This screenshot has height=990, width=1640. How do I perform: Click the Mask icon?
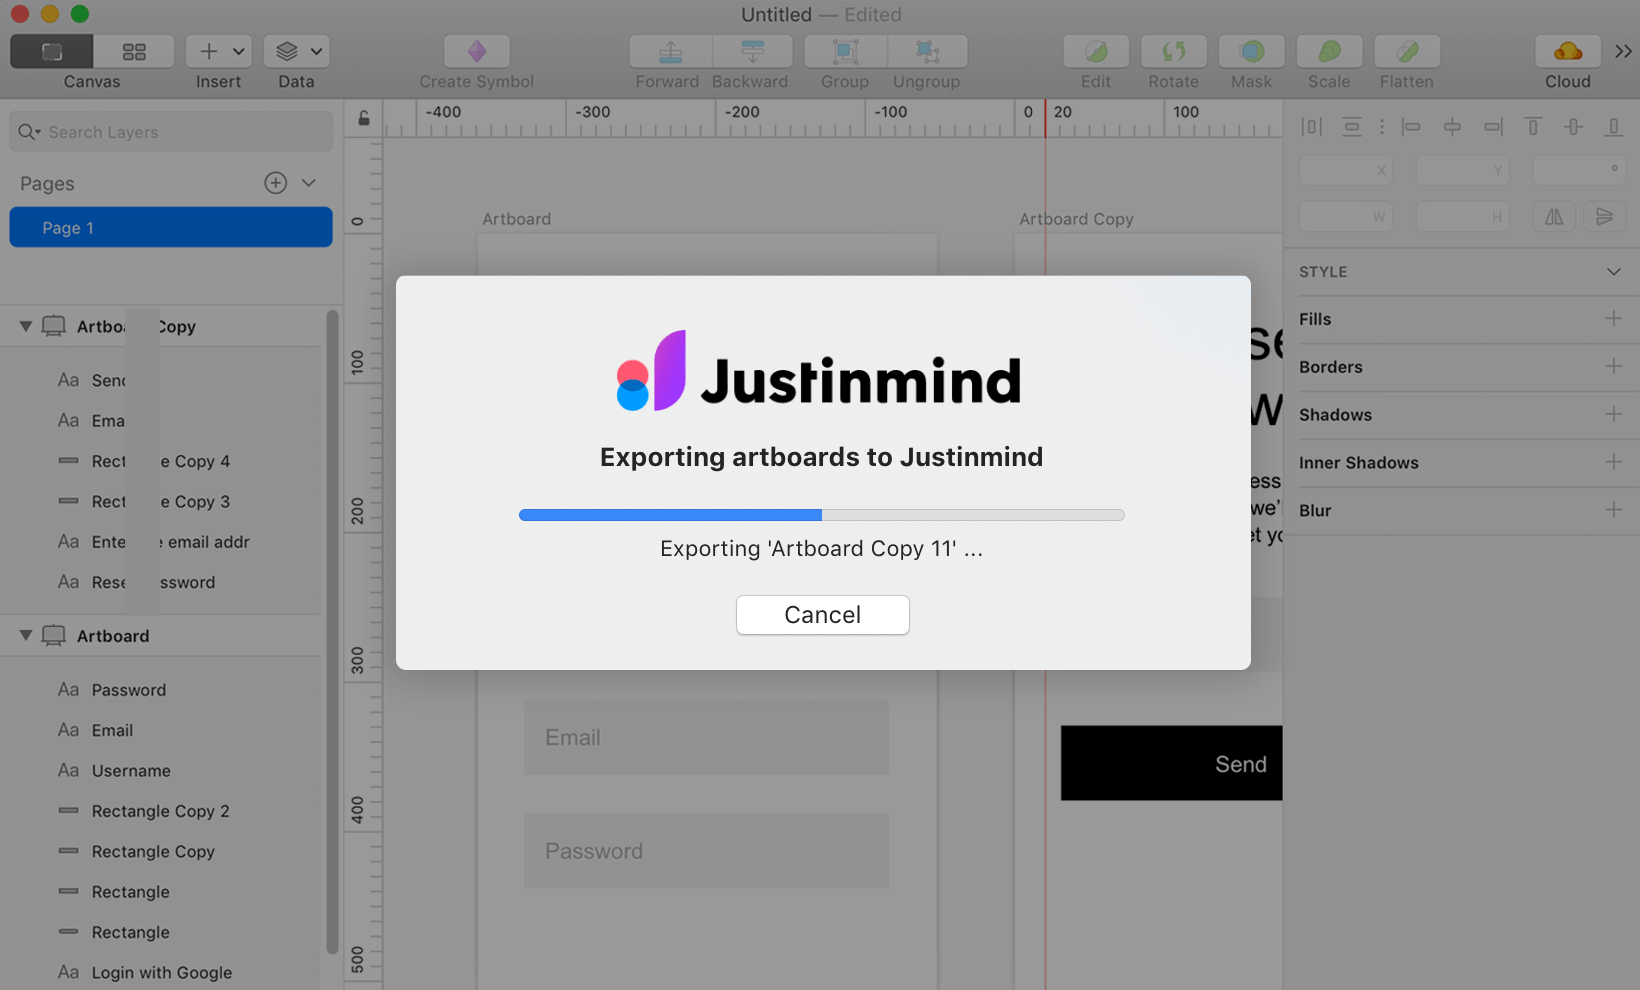click(1252, 52)
